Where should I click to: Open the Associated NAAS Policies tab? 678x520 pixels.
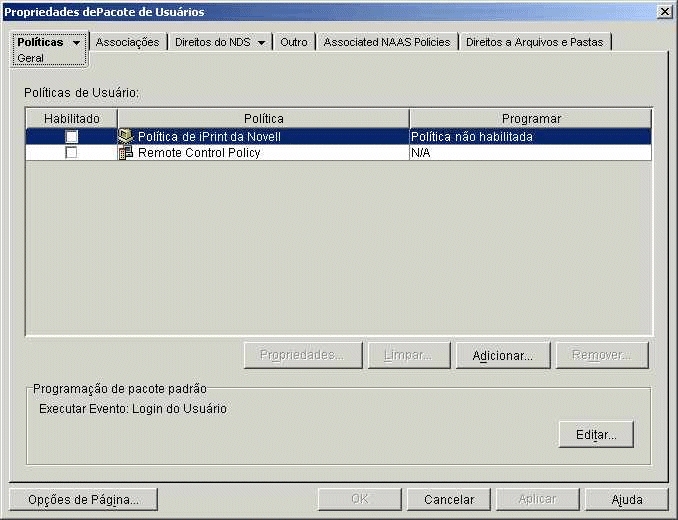(387, 42)
